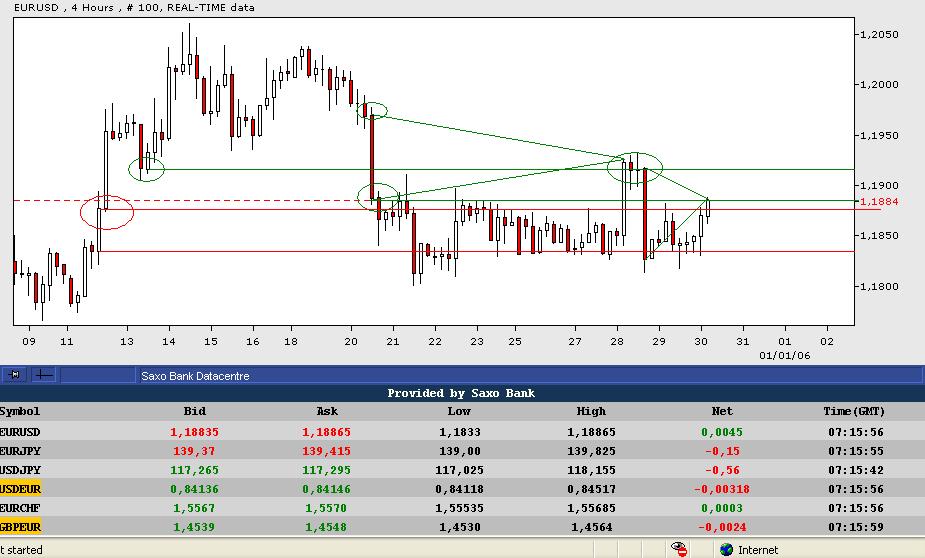Click EURJPY bid value 139,37
925x558 pixels.
[194, 451]
